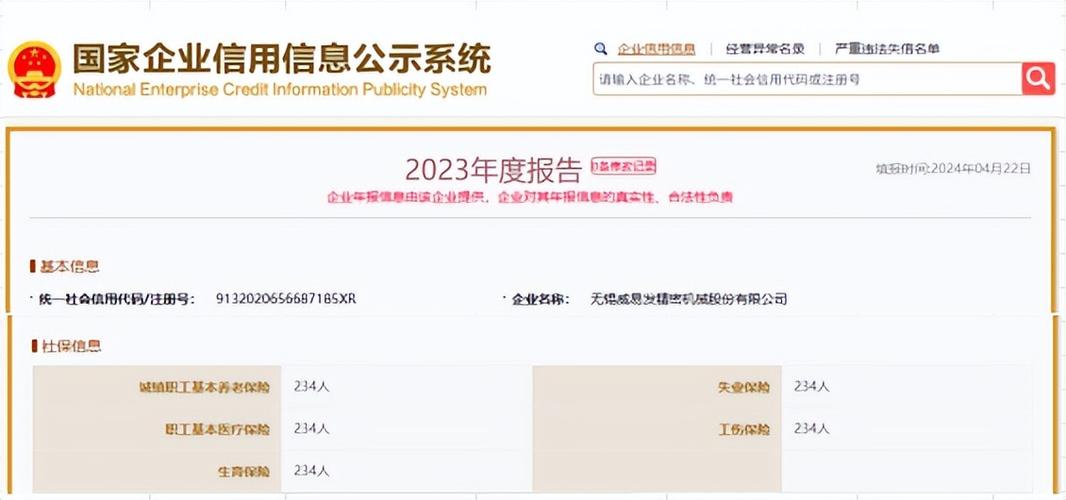Screen dimensions: 1066x500
Task: Click the small blue magnifier icon
Action: pos(600,48)
